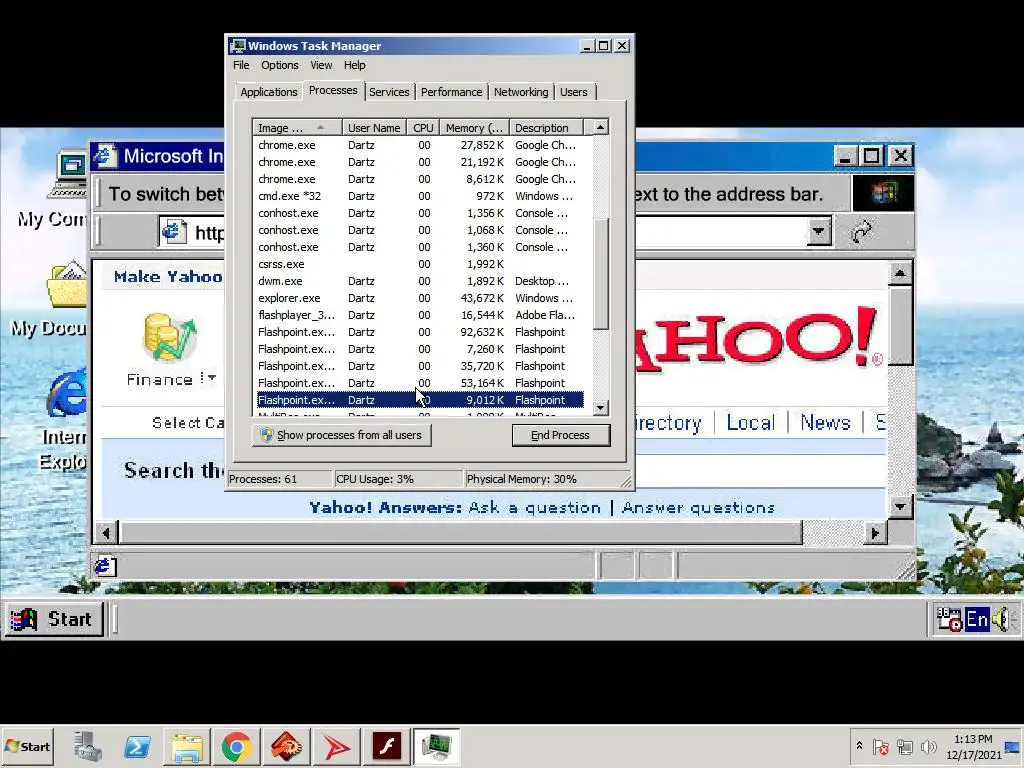
Task: Click highlighted Flashpoint.exe row with 9,012 K
Action: click(x=420, y=400)
